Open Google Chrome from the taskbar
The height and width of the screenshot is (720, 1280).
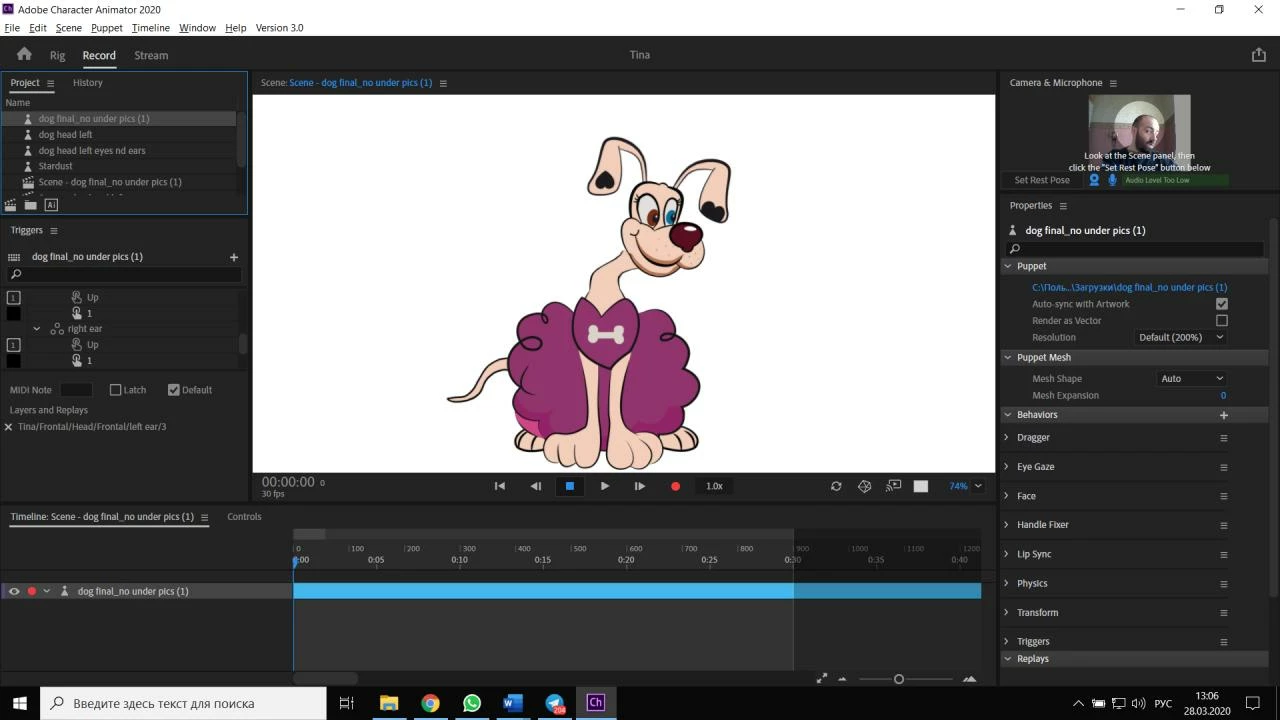430,703
